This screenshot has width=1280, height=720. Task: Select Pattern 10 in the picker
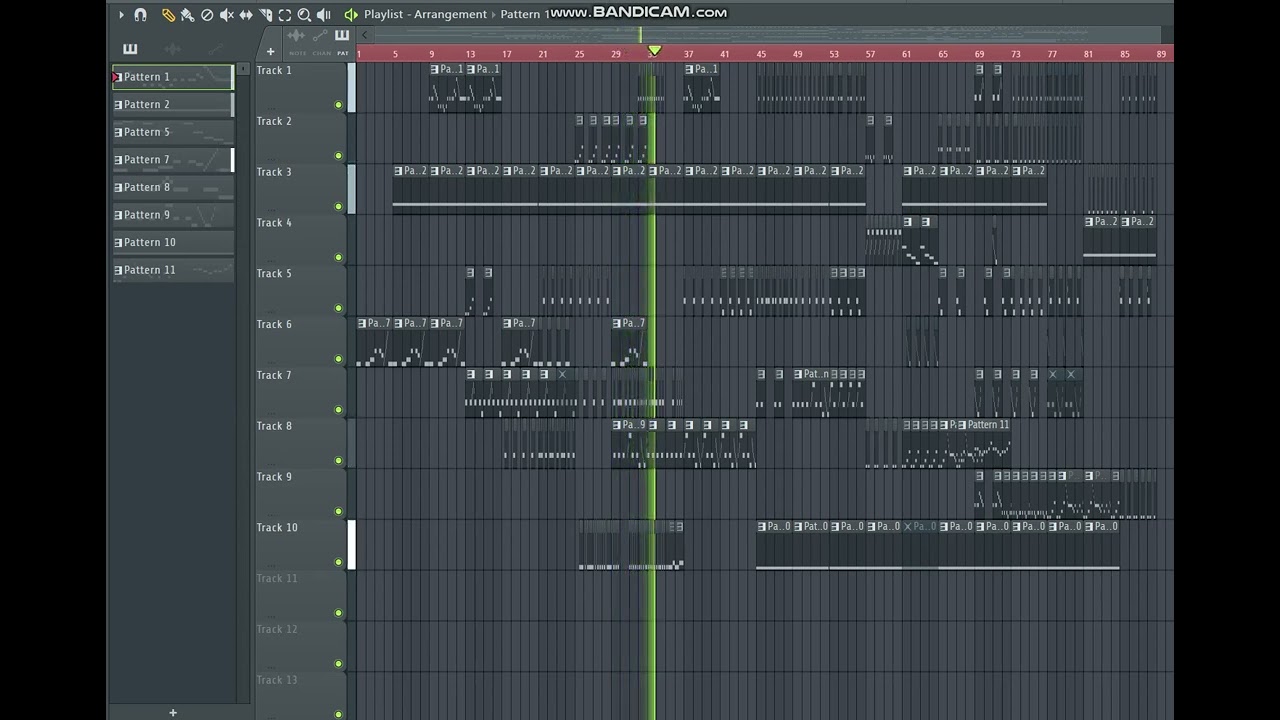point(173,242)
